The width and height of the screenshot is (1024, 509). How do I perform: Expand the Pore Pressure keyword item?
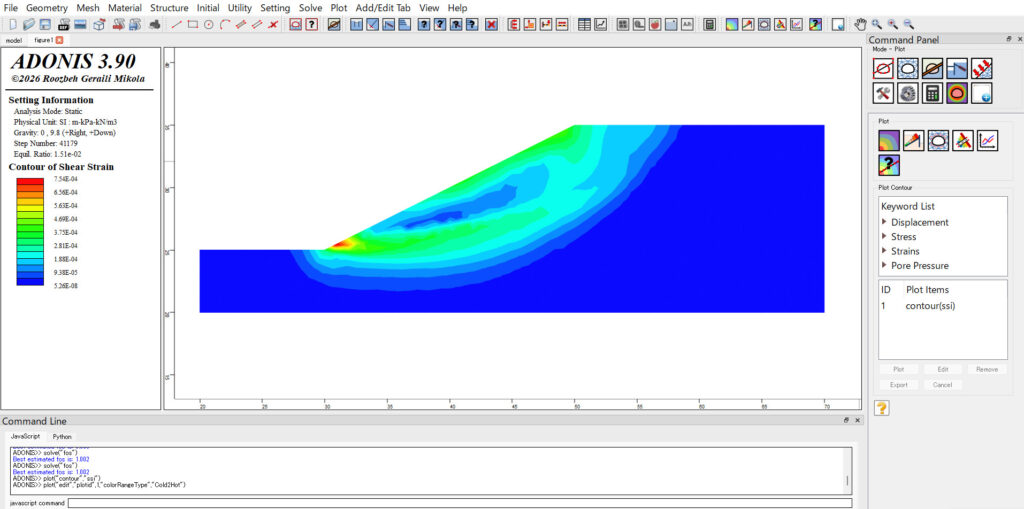click(884, 266)
